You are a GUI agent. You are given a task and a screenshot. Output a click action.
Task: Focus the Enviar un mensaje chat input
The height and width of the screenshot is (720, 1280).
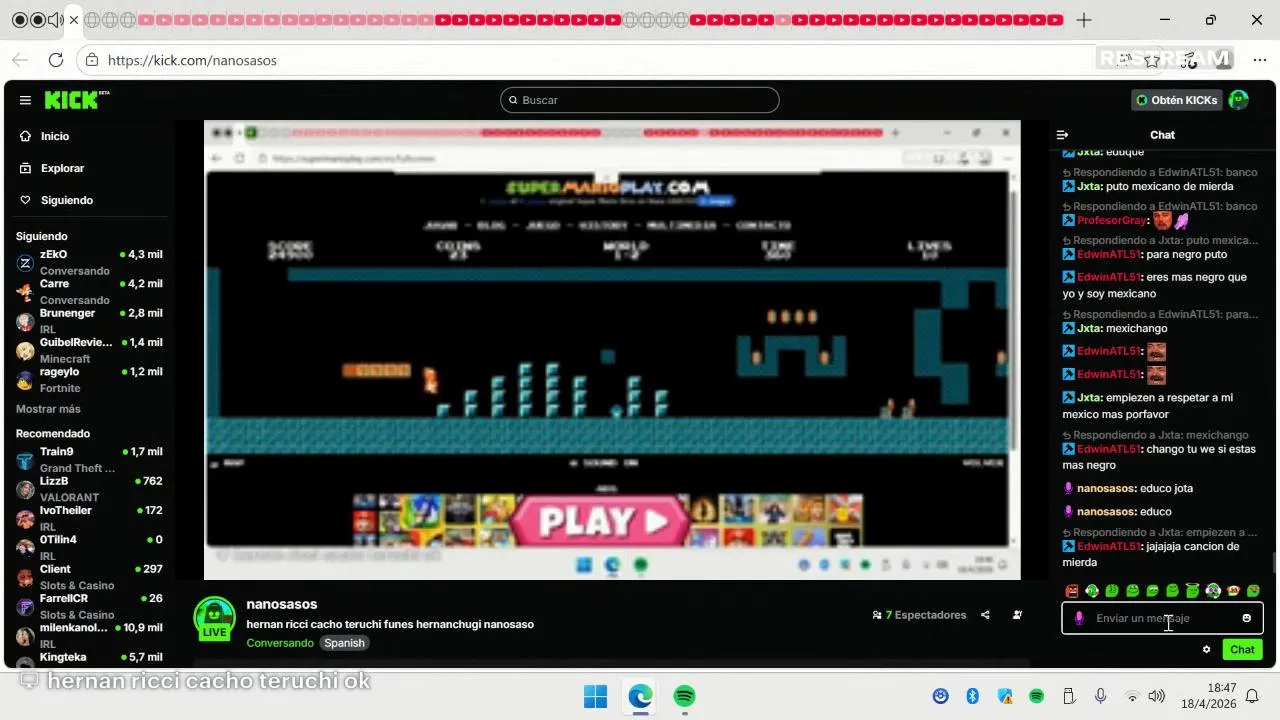click(x=1162, y=618)
